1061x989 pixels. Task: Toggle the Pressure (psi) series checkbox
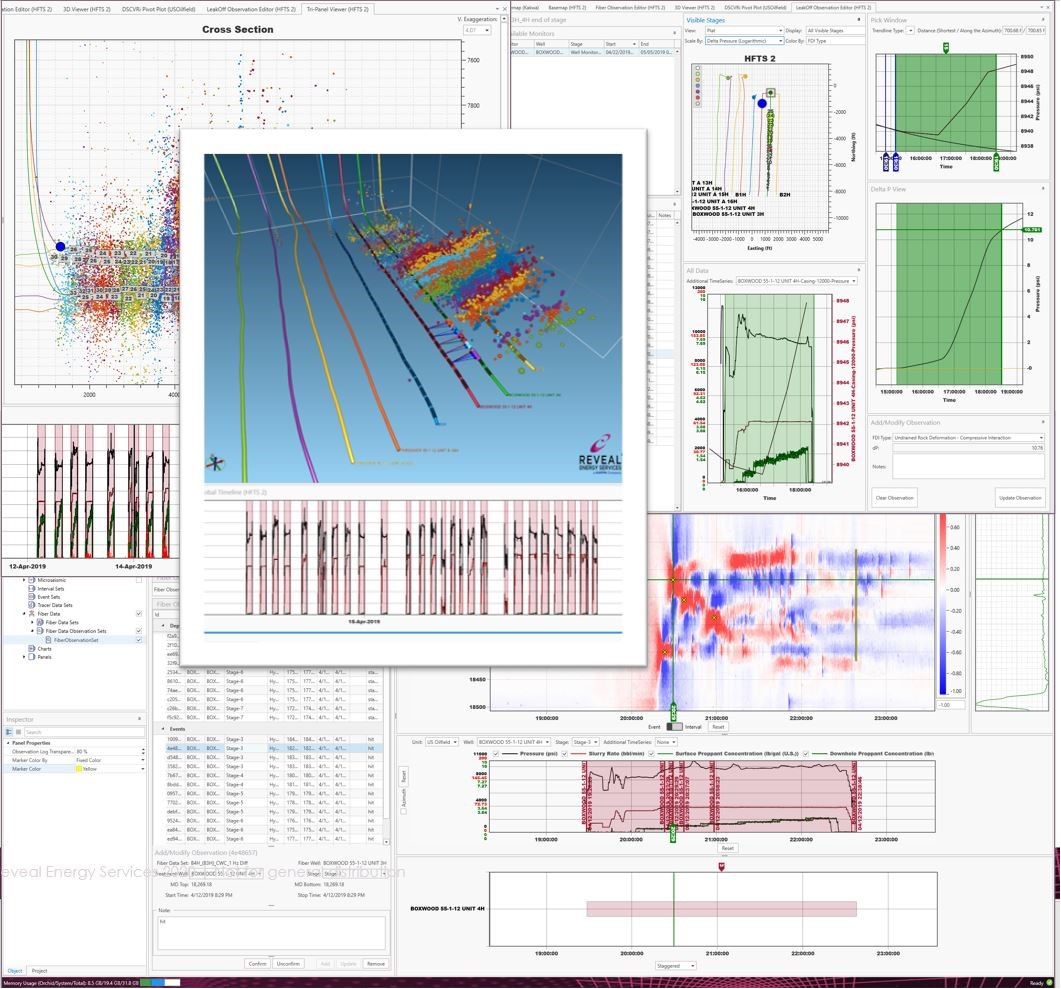[x=496, y=754]
